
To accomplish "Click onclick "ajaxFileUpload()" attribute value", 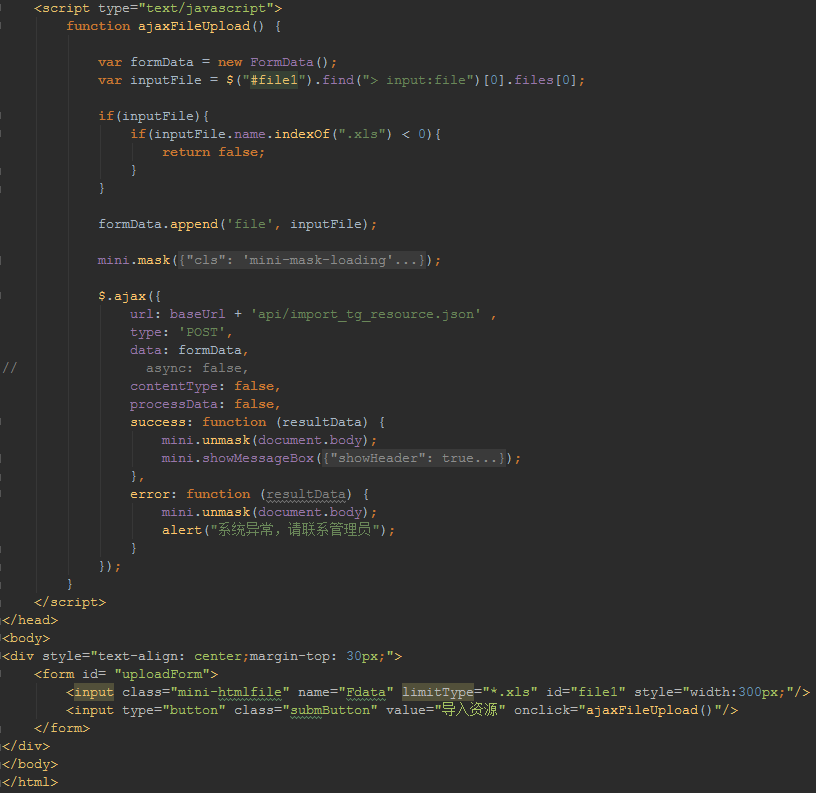I will point(650,710).
